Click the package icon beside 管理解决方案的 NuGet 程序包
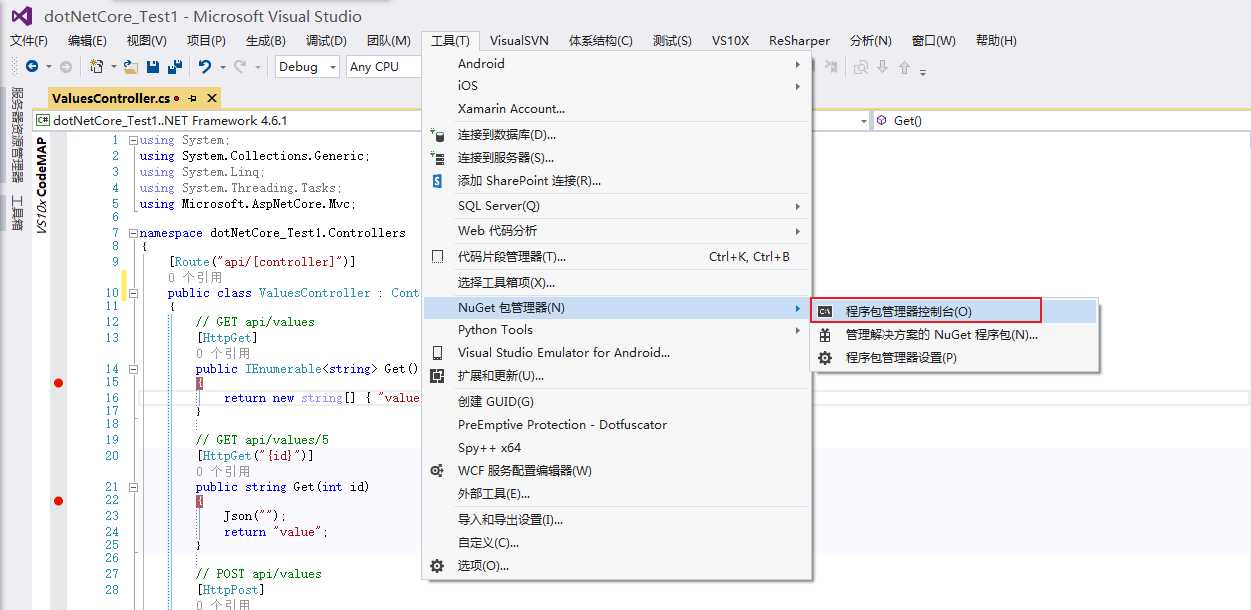Viewport: 1251px width, 610px height. click(825, 335)
